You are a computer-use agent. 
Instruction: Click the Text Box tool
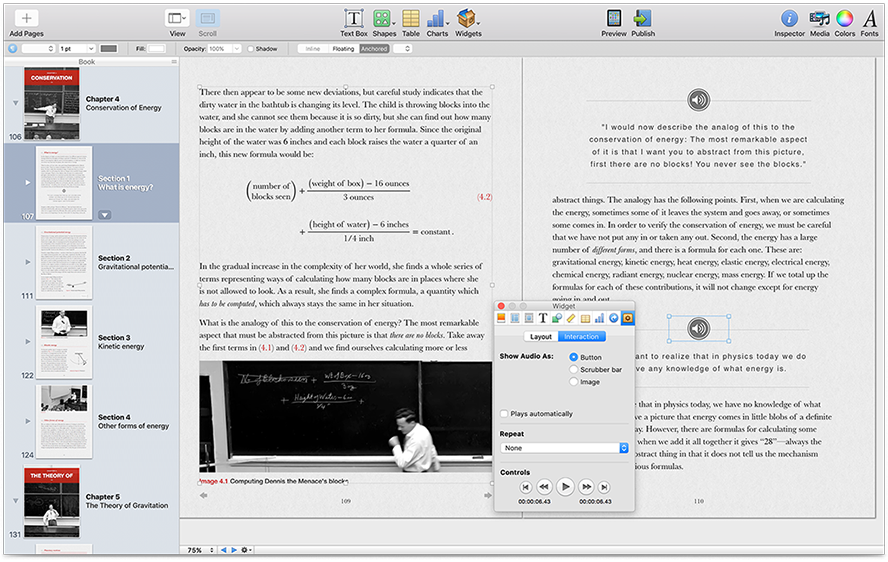353,18
